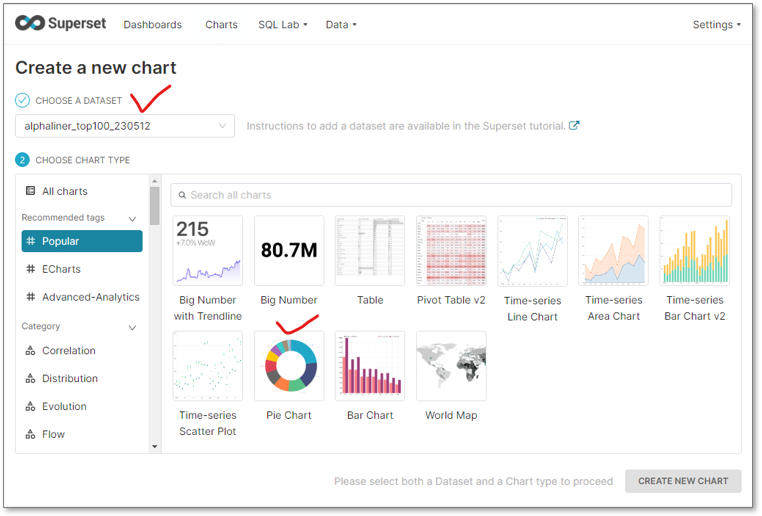Screen dimensions: 762x516
Task: Click the hash icon beside Advanced-Analytics
Action: click(31, 297)
